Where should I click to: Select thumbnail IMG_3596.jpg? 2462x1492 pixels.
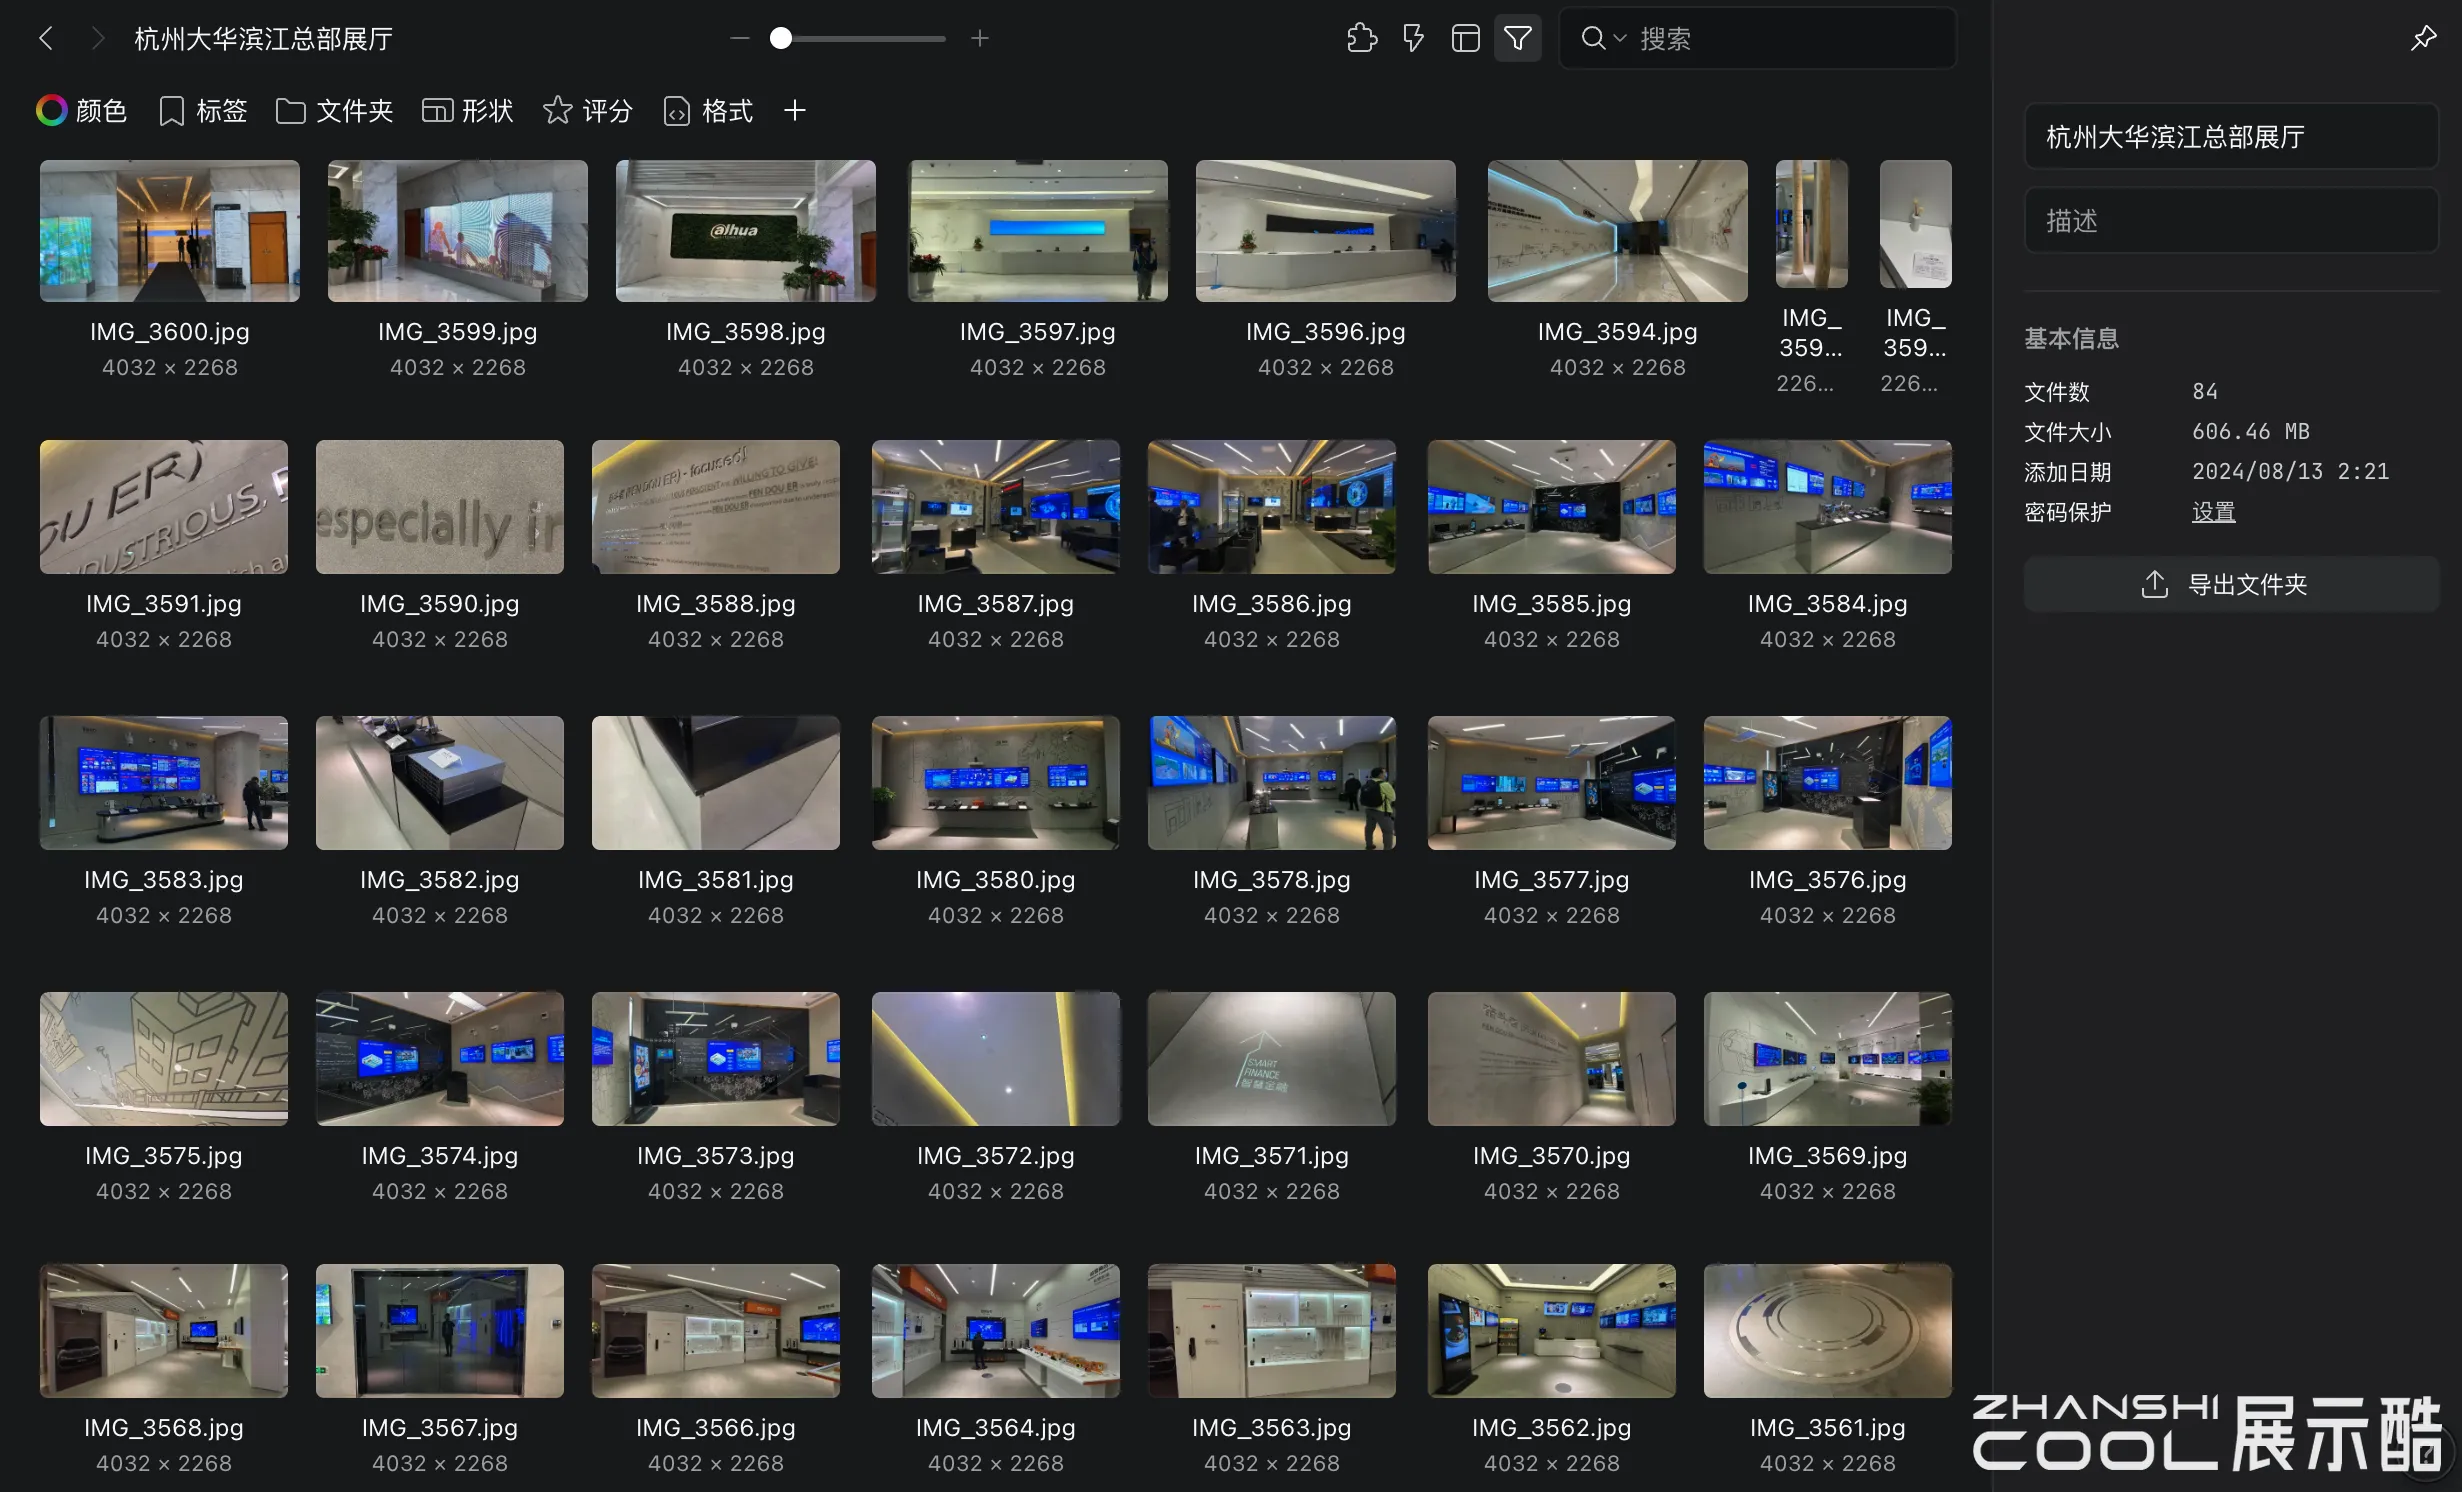tap(1326, 231)
